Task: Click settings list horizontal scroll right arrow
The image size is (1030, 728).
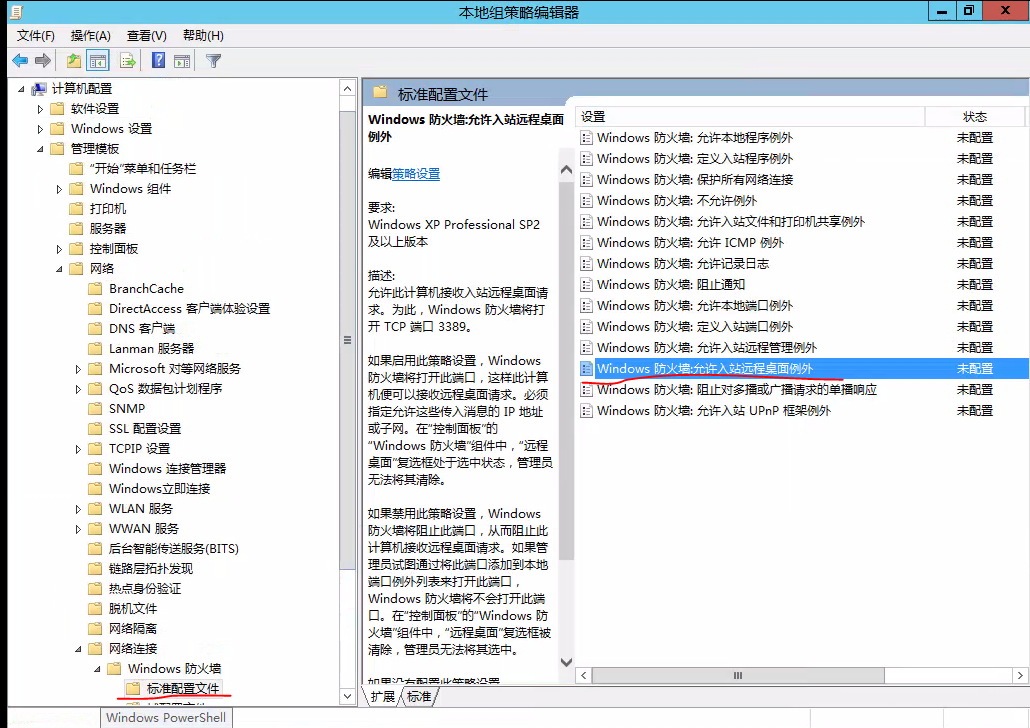Action: click(x=1019, y=675)
